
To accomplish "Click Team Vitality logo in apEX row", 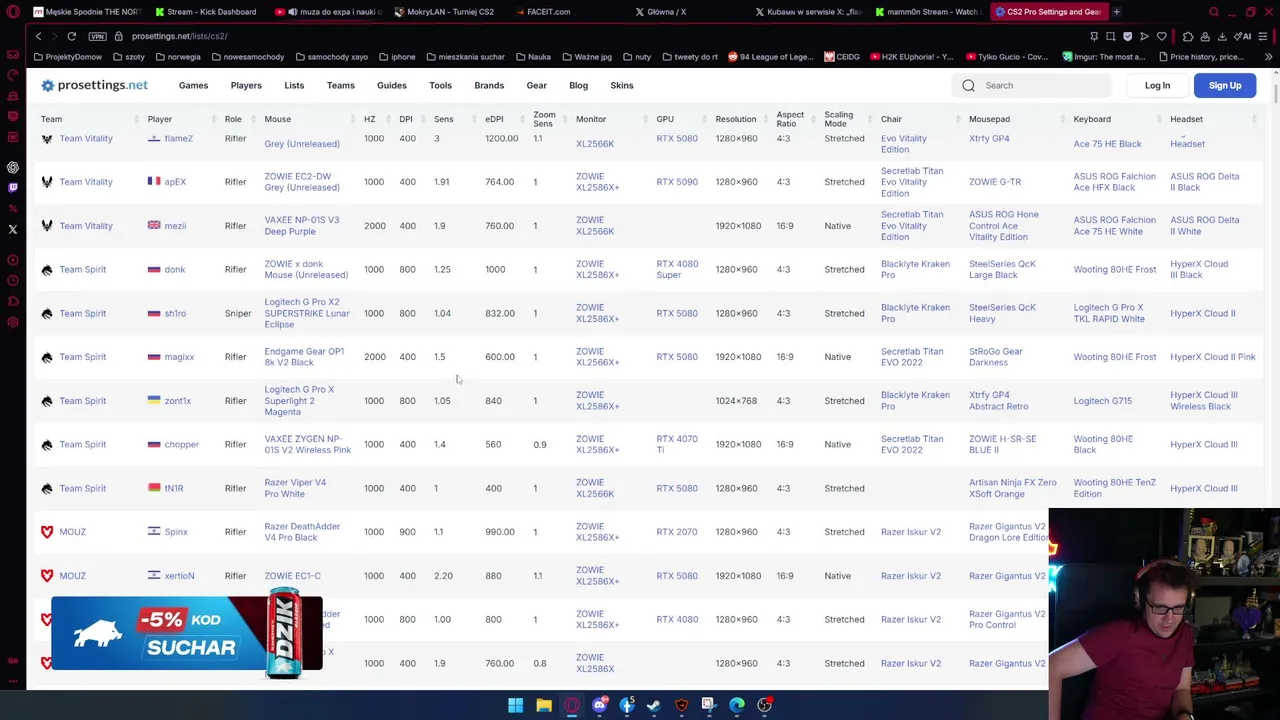I will click(x=46, y=182).
